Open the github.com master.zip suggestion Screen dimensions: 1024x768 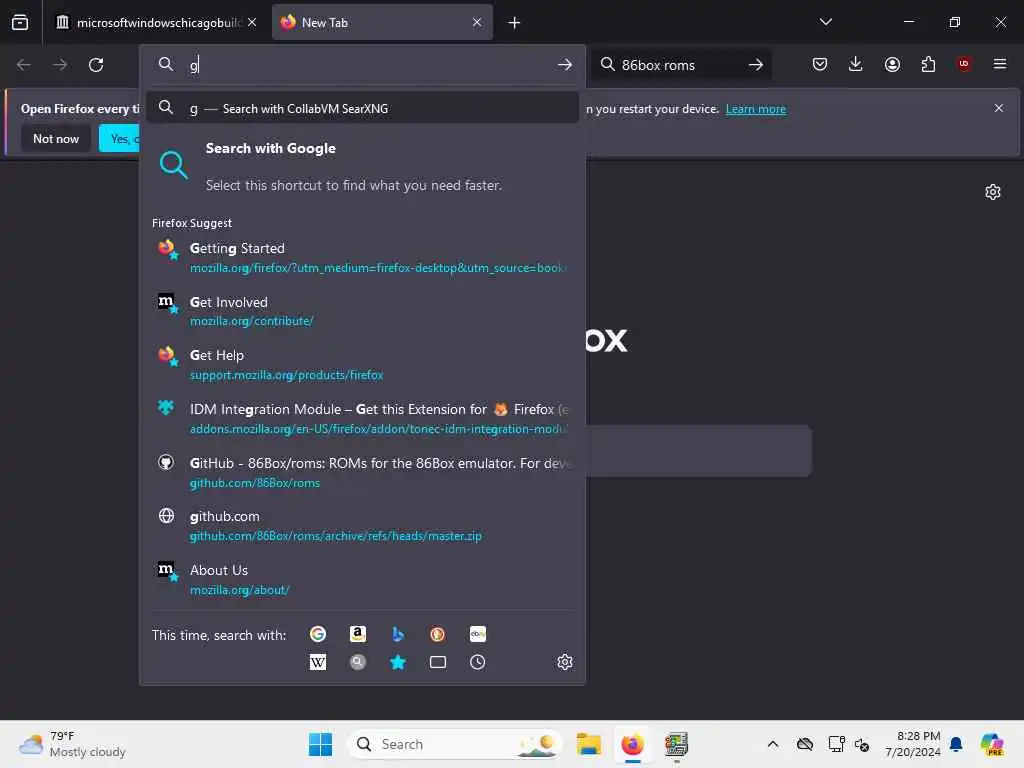click(362, 526)
